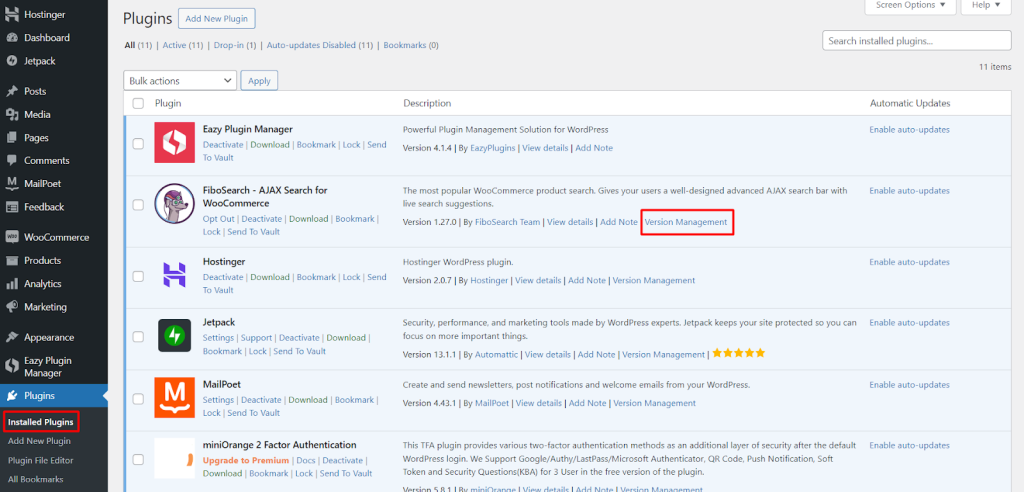Click Jetpack's five-star rating icons
Viewport: 1024px width, 492px height.
pos(738,353)
